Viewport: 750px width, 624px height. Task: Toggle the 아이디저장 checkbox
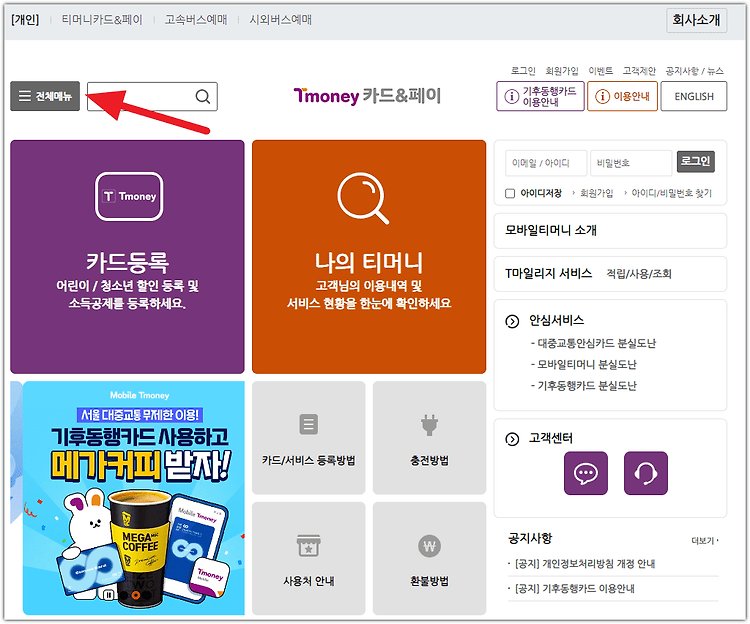[510, 193]
